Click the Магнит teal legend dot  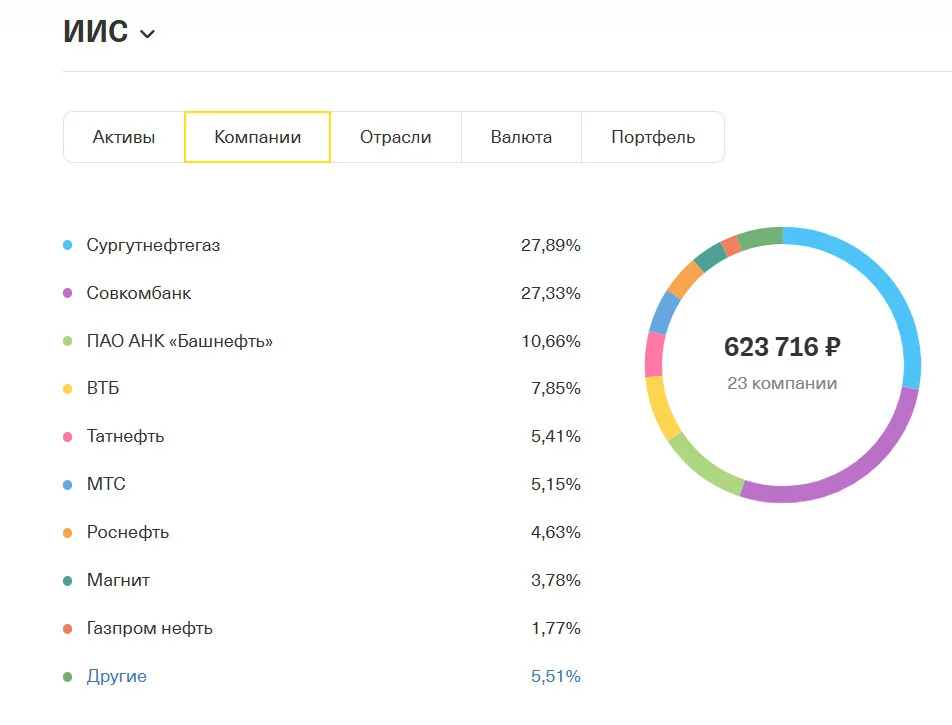tap(67, 580)
